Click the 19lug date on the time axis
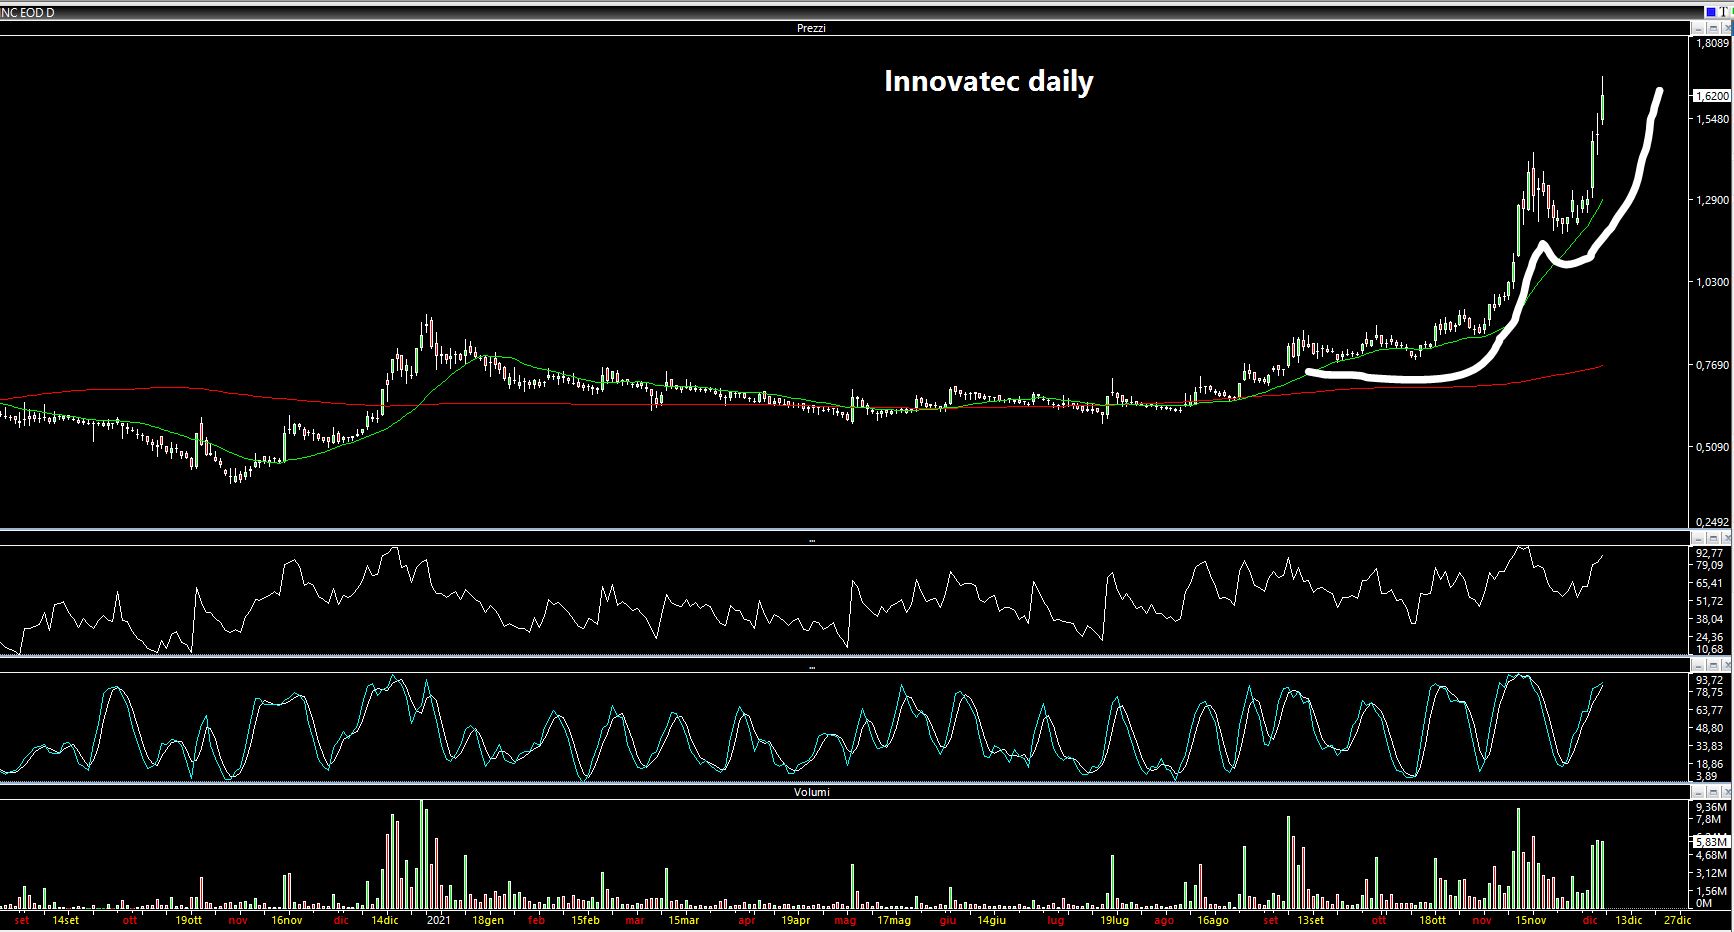This screenshot has height=932, width=1734. (x=1114, y=920)
